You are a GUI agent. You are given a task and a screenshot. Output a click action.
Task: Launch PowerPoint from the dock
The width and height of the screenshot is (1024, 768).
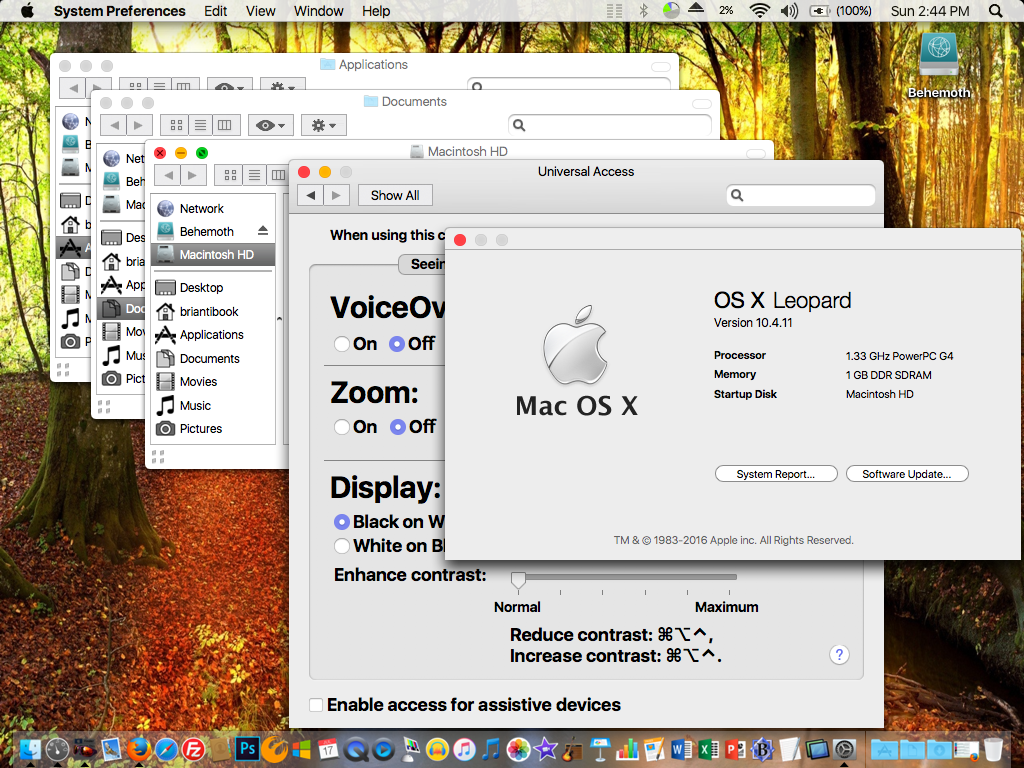pyautogui.click(x=735, y=749)
